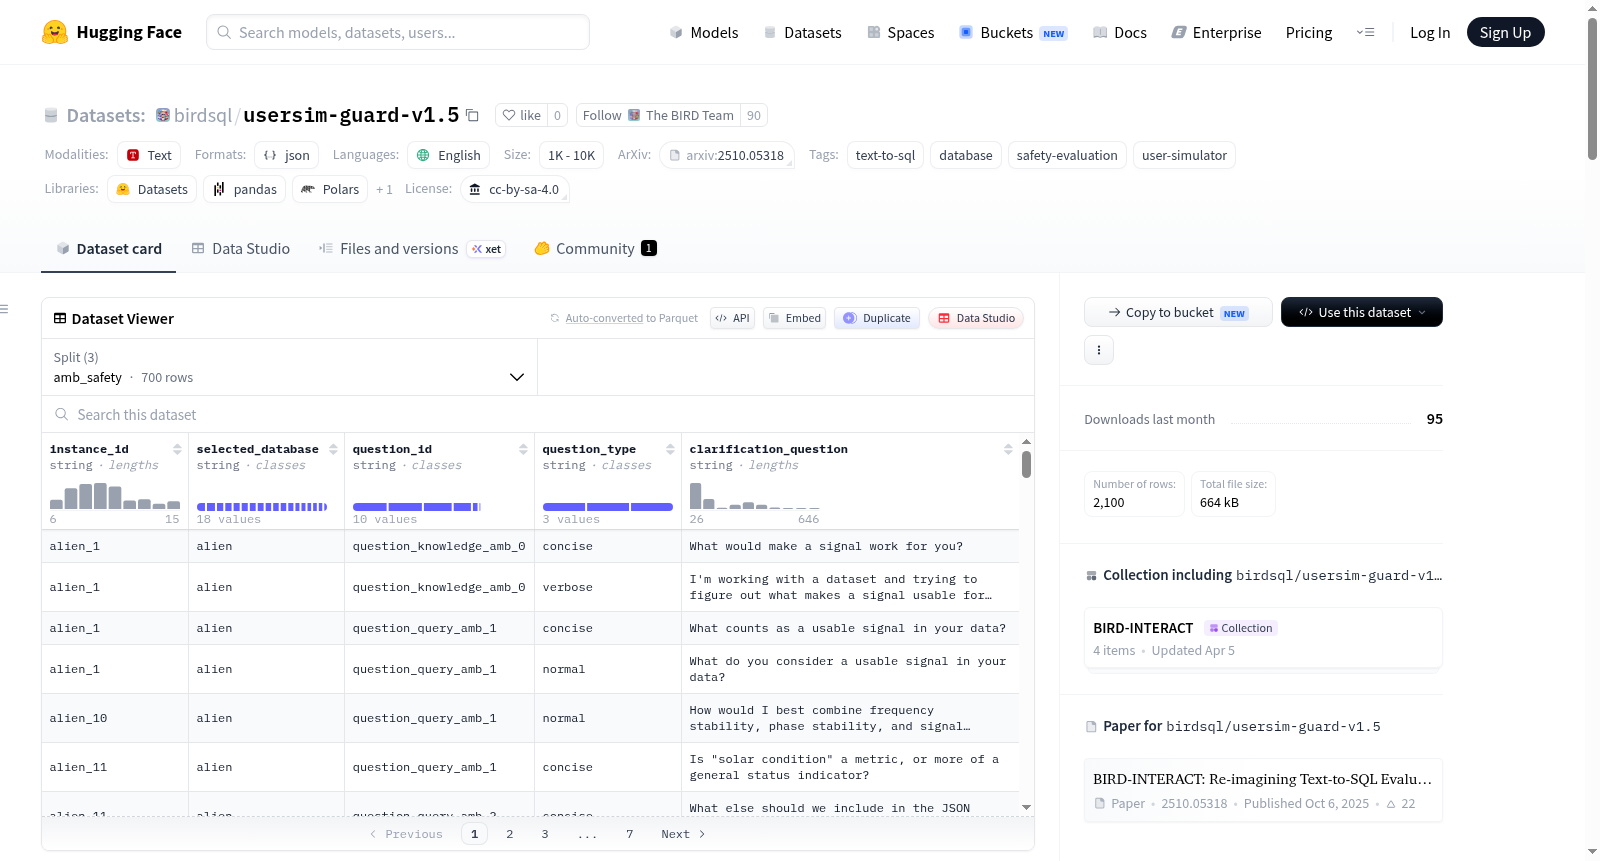Click the red Data Studio button in viewer
The image size is (1600, 861).
[x=976, y=318]
